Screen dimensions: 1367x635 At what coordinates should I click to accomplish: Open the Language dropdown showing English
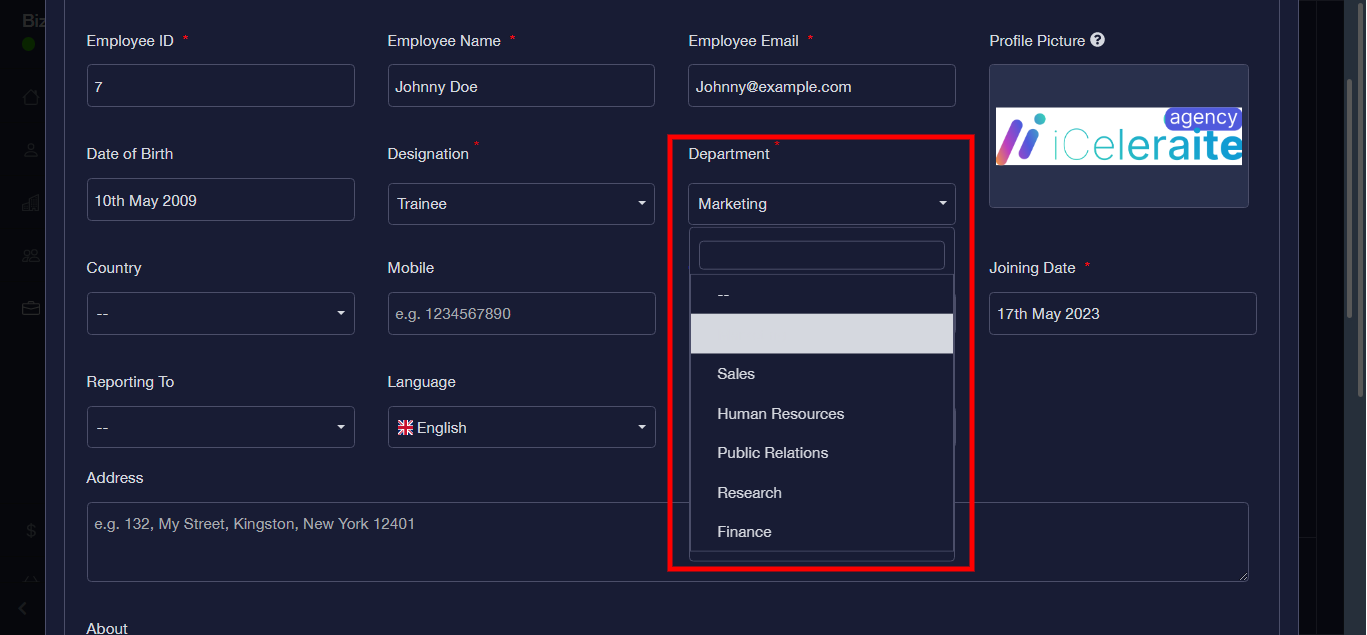click(520, 428)
